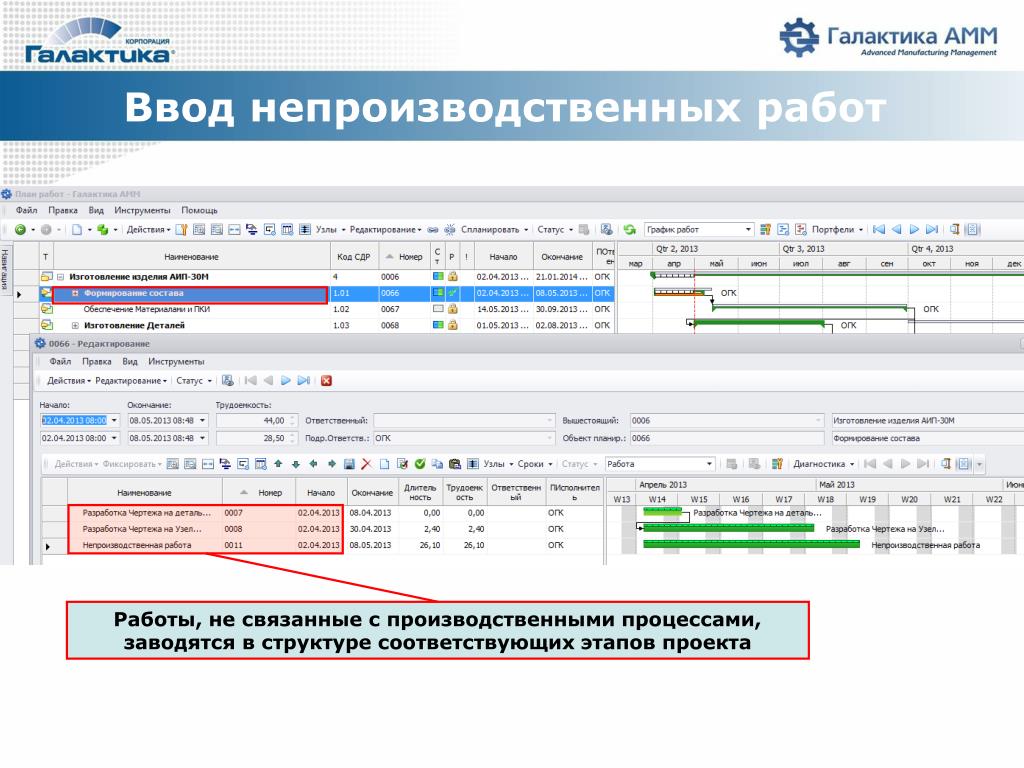Click Редактирование button in main toolbar
Screen dimensions: 1024x768
tap(385, 230)
